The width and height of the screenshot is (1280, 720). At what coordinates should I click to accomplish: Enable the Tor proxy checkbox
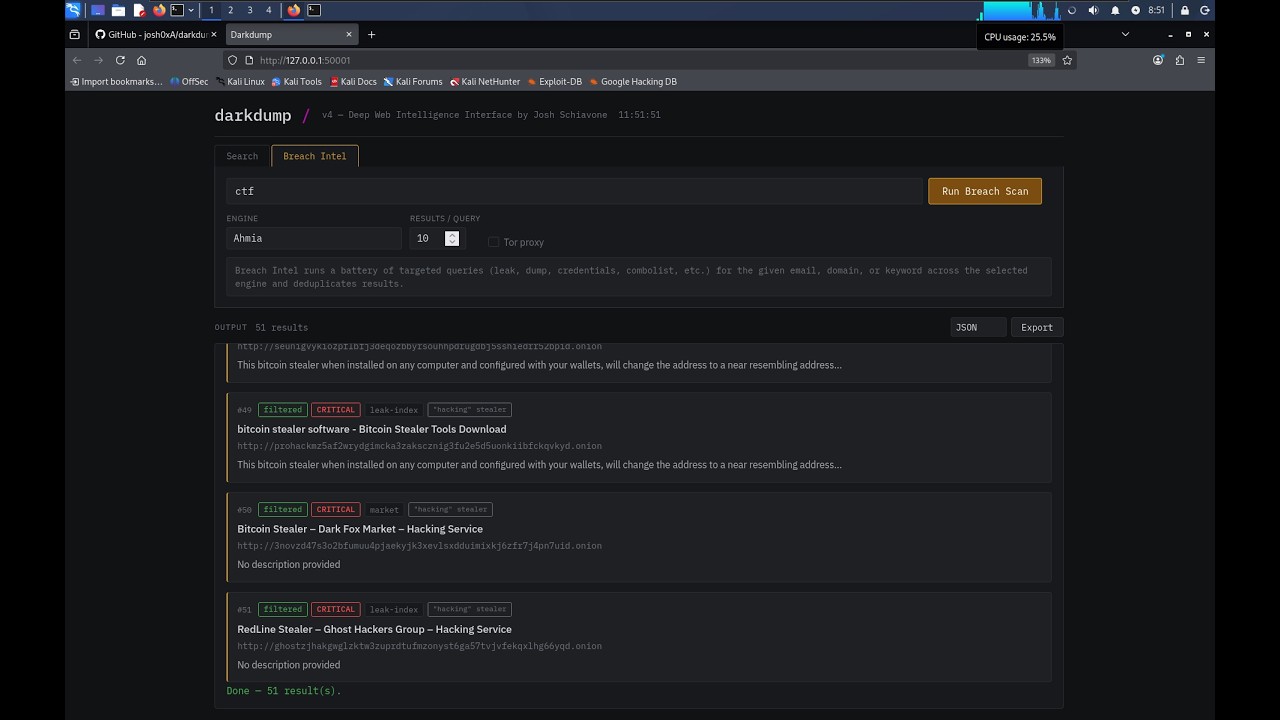click(493, 242)
